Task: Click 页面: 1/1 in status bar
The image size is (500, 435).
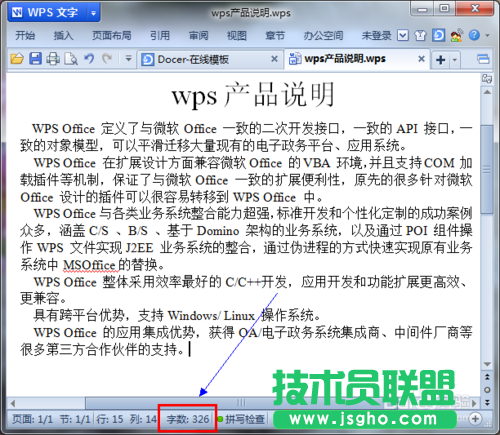Action: [32, 419]
